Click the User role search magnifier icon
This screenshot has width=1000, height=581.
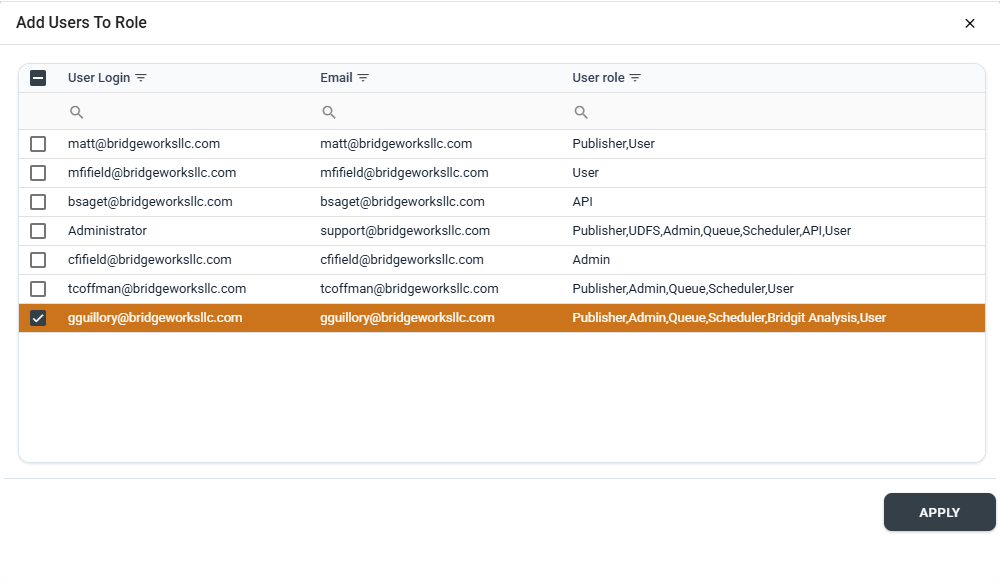coord(581,112)
